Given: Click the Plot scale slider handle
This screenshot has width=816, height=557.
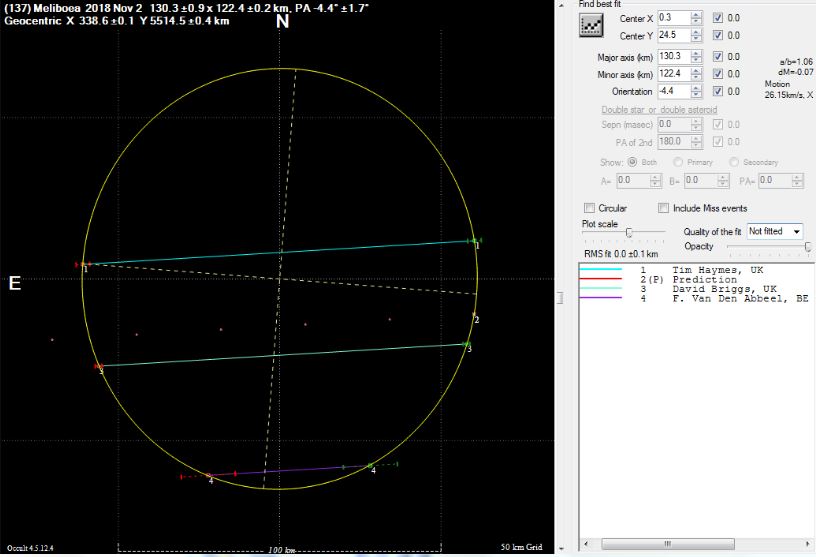Looking at the screenshot, I should pyautogui.click(x=628, y=232).
